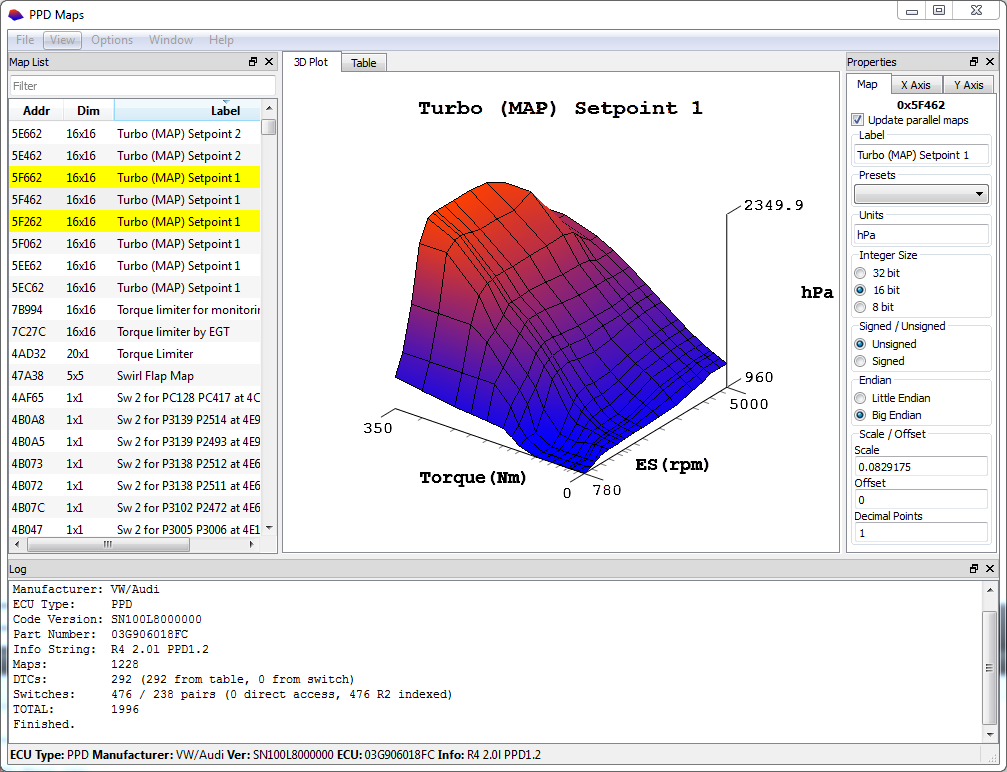Switch to the Table tab
This screenshot has height=772, width=1007.
[364, 63]
